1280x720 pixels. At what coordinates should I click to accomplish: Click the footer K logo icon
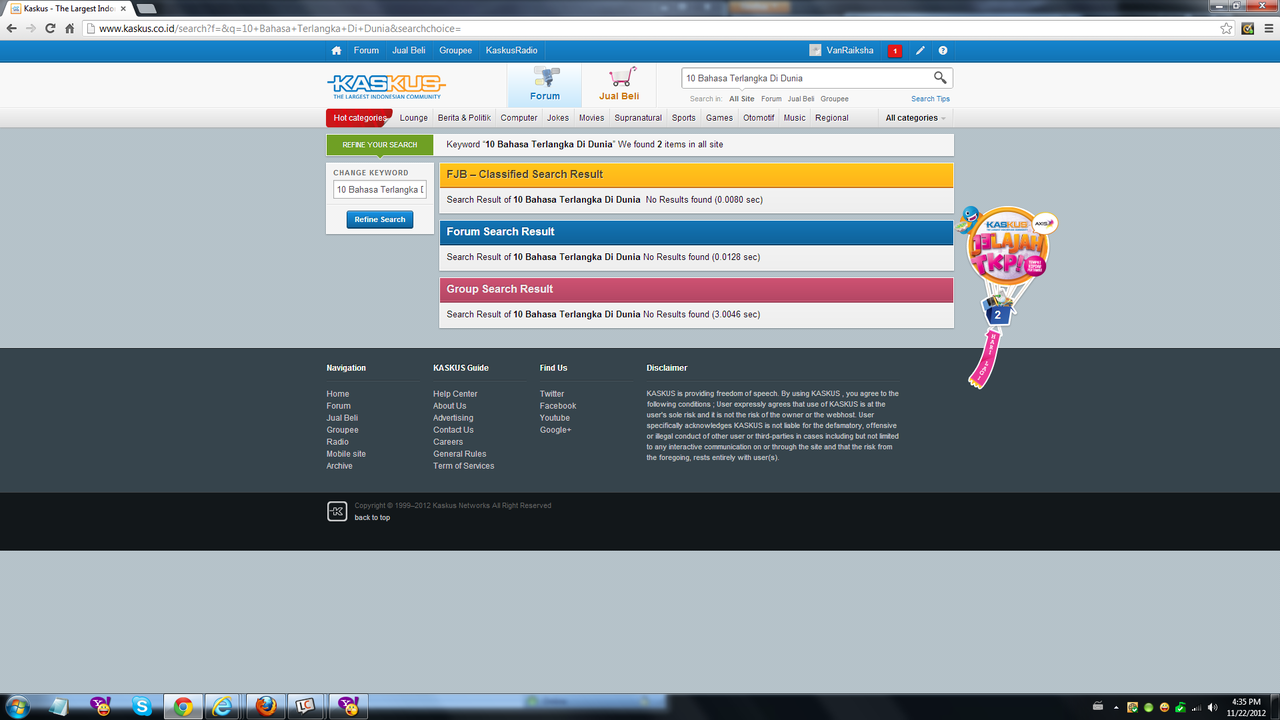337,511
